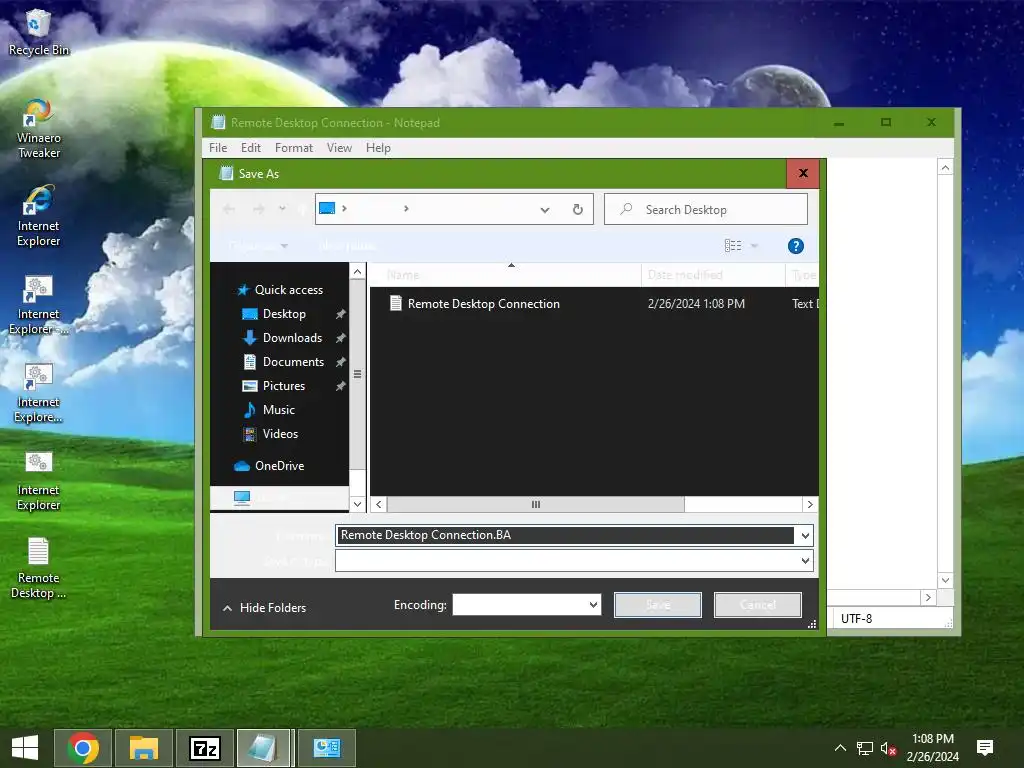Click the file list horizontal scrollbar thumb

[536, 504]
